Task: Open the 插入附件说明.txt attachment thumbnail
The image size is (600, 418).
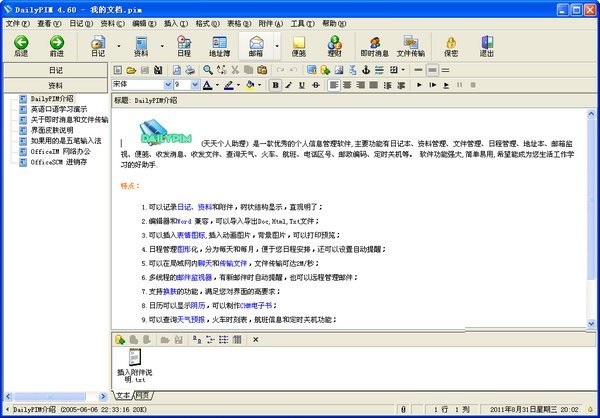Action: [x=135, y=365]
